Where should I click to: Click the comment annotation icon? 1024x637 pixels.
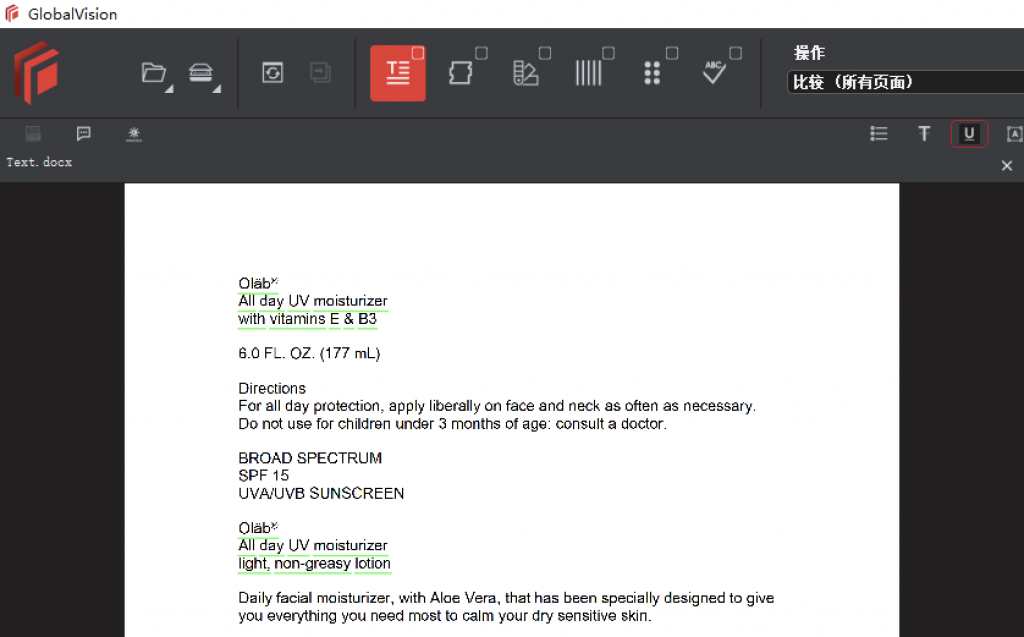pos(84,134)
